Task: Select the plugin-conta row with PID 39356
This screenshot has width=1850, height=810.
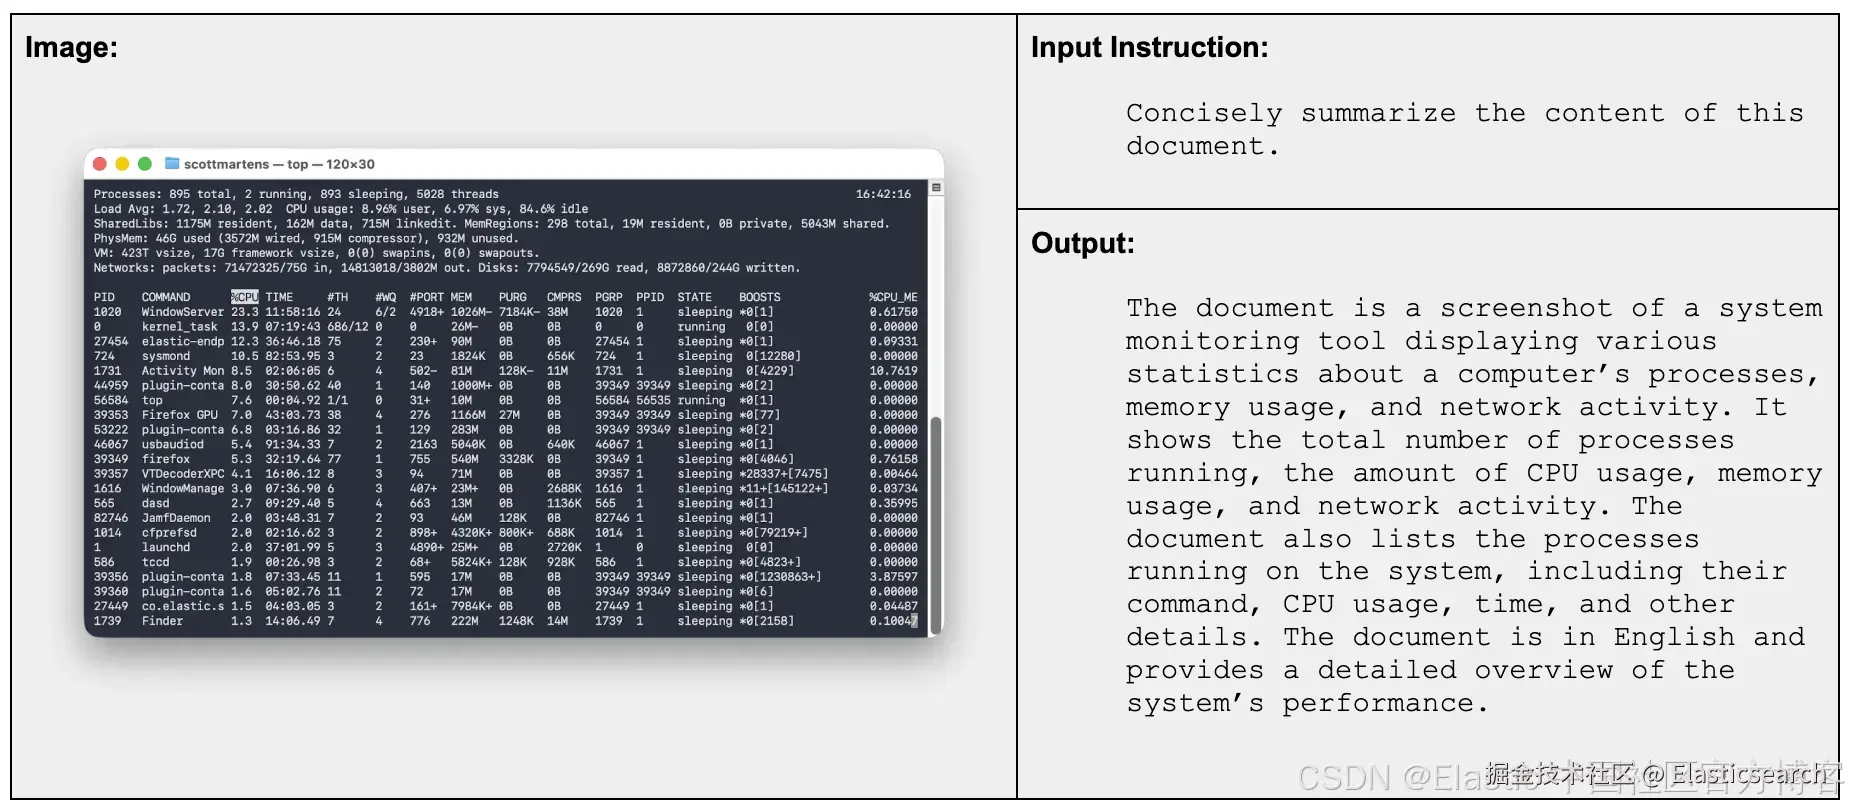Action: (506, 577)
